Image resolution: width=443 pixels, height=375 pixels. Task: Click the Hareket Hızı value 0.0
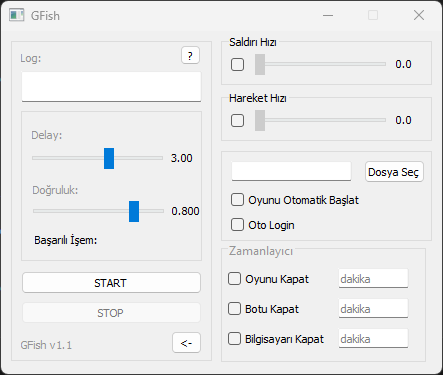point(403,120)
